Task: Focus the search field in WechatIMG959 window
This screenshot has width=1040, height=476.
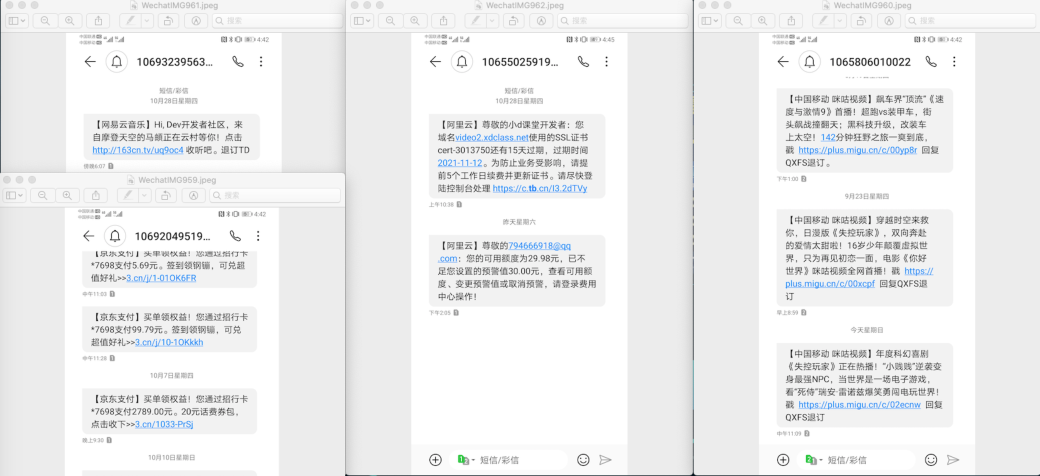Action: pos(275,196)
